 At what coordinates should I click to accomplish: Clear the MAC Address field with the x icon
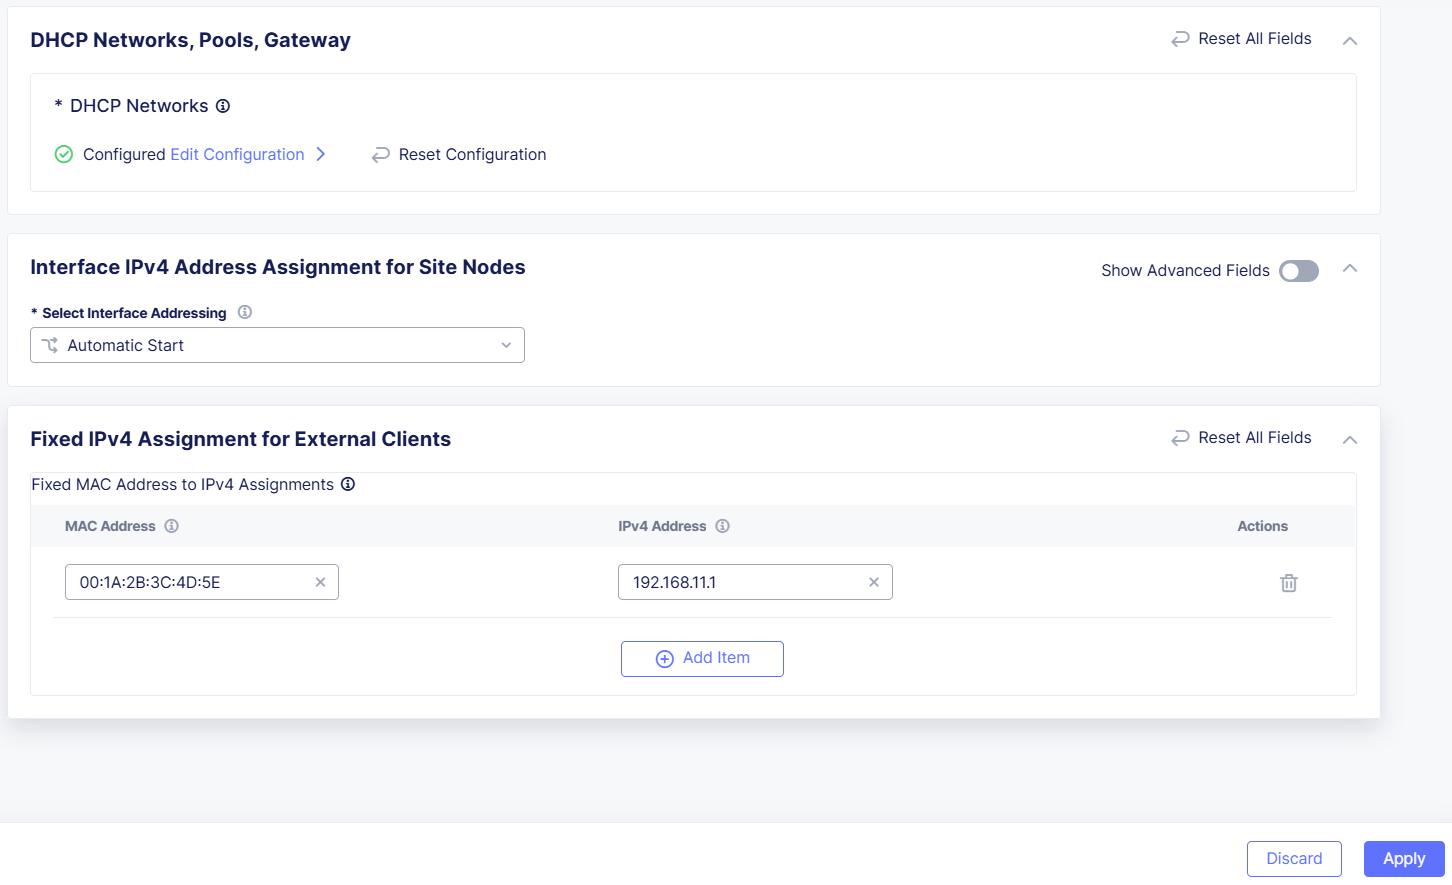coord(320,581)
